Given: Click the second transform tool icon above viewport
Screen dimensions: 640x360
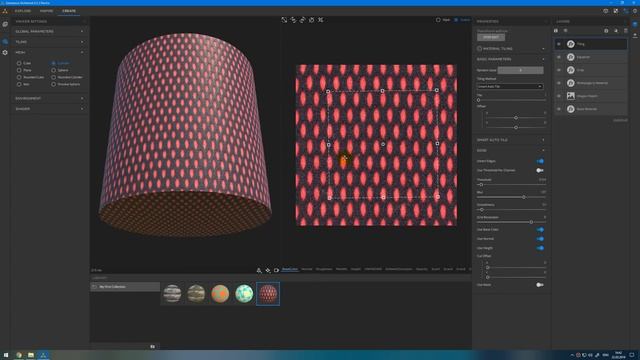Looking at the screenshot, I should pos(293,20).
